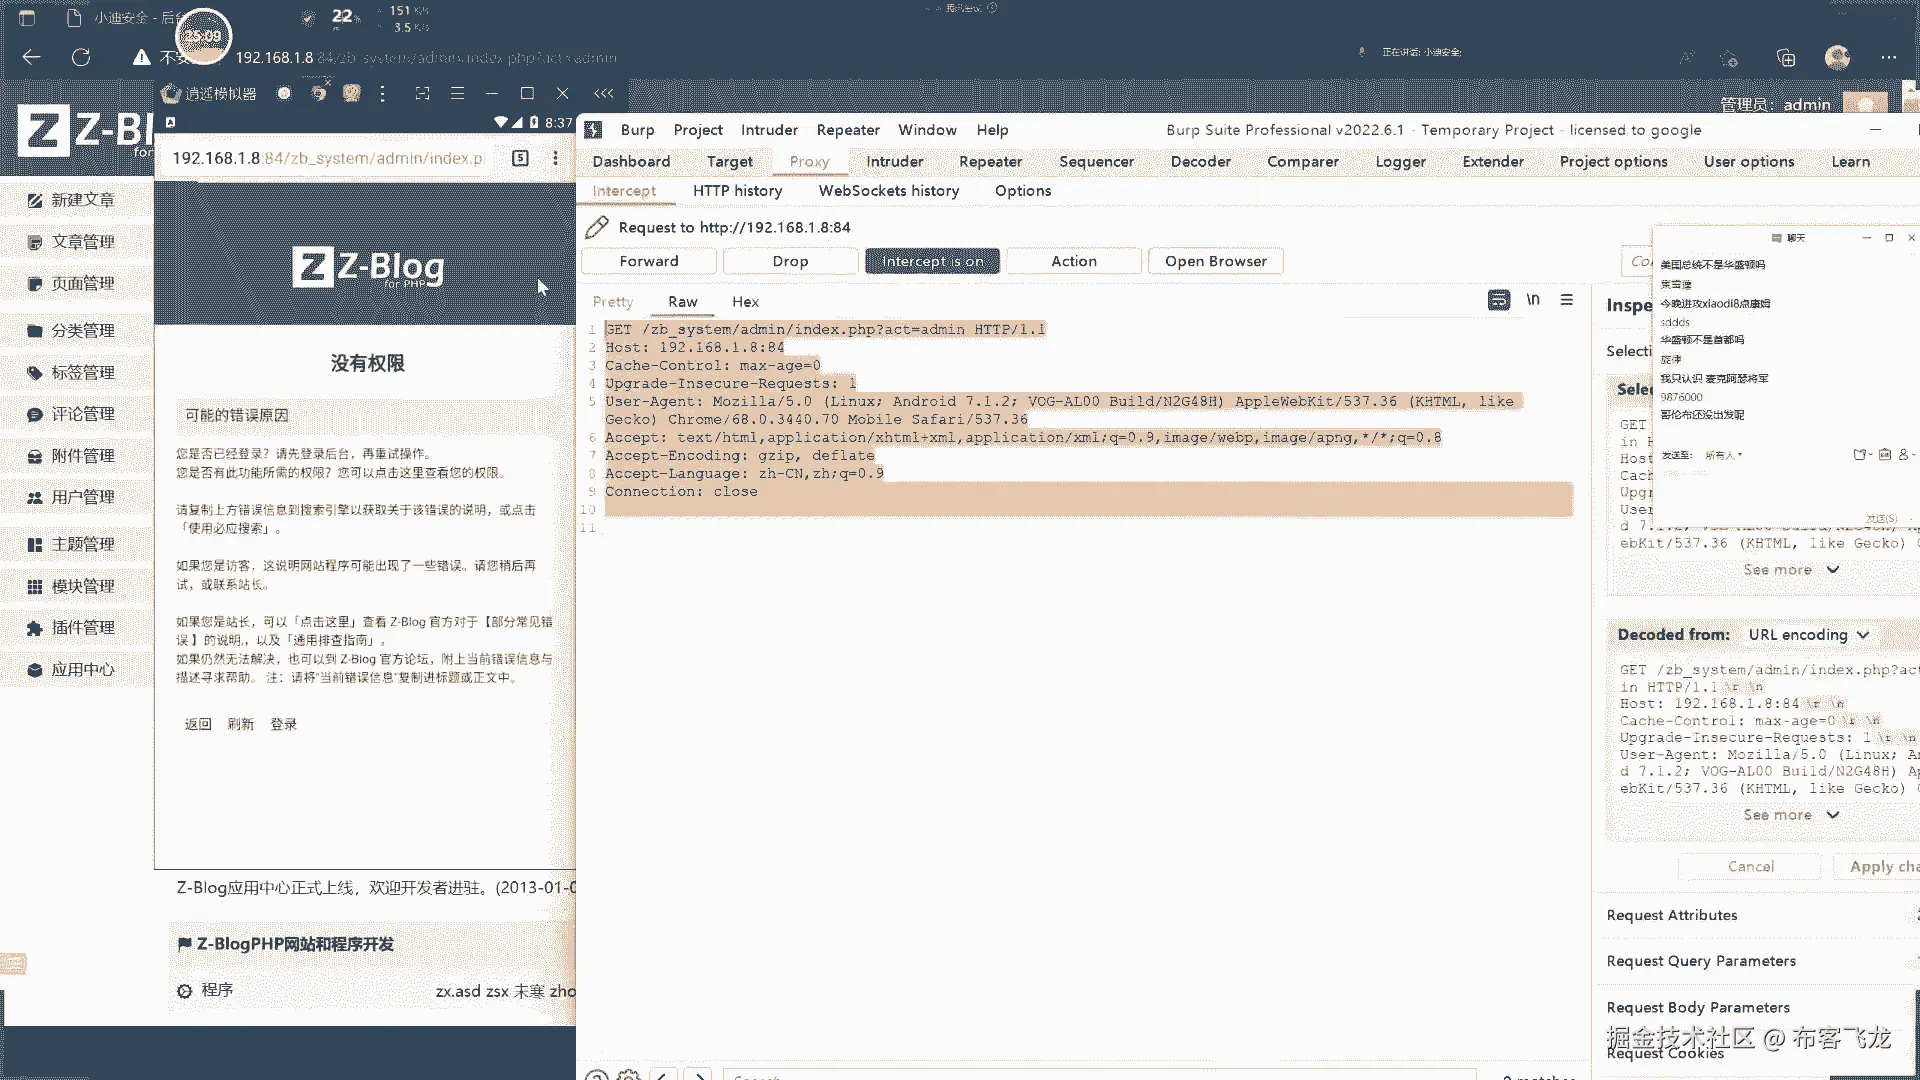Screen dimensions: 1920x1080
Task: Open the message editor hamburger menu
Action: pyautogui.click(x=1567, y=300)
